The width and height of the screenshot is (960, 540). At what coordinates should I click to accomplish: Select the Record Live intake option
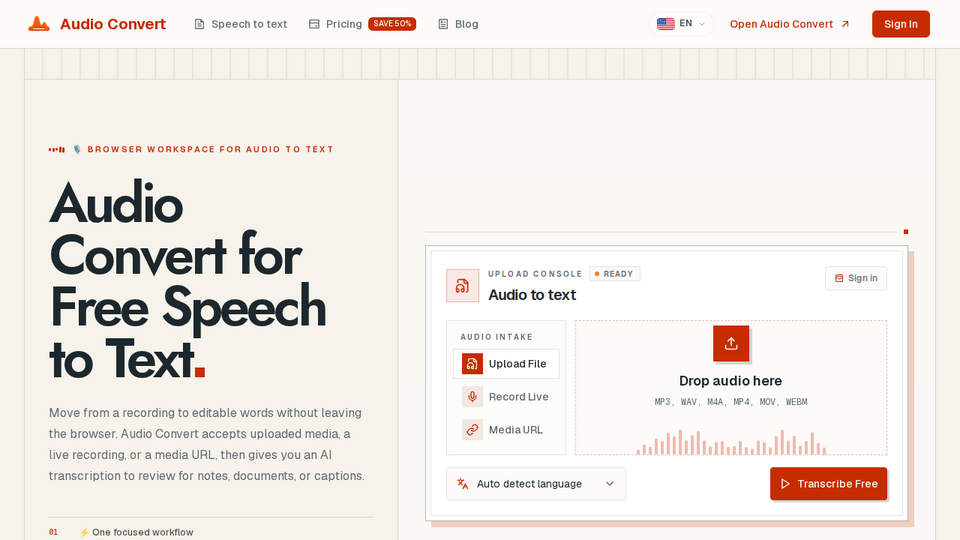pos(506,397)
